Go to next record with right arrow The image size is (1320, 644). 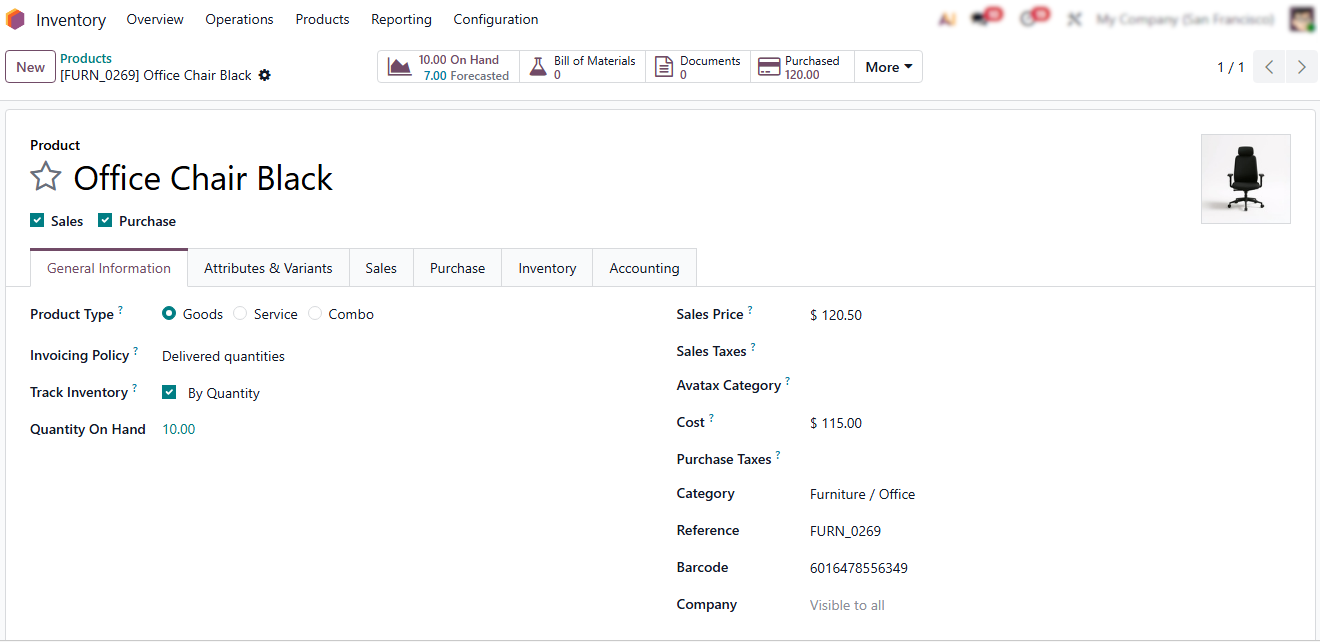point(1301,67)
